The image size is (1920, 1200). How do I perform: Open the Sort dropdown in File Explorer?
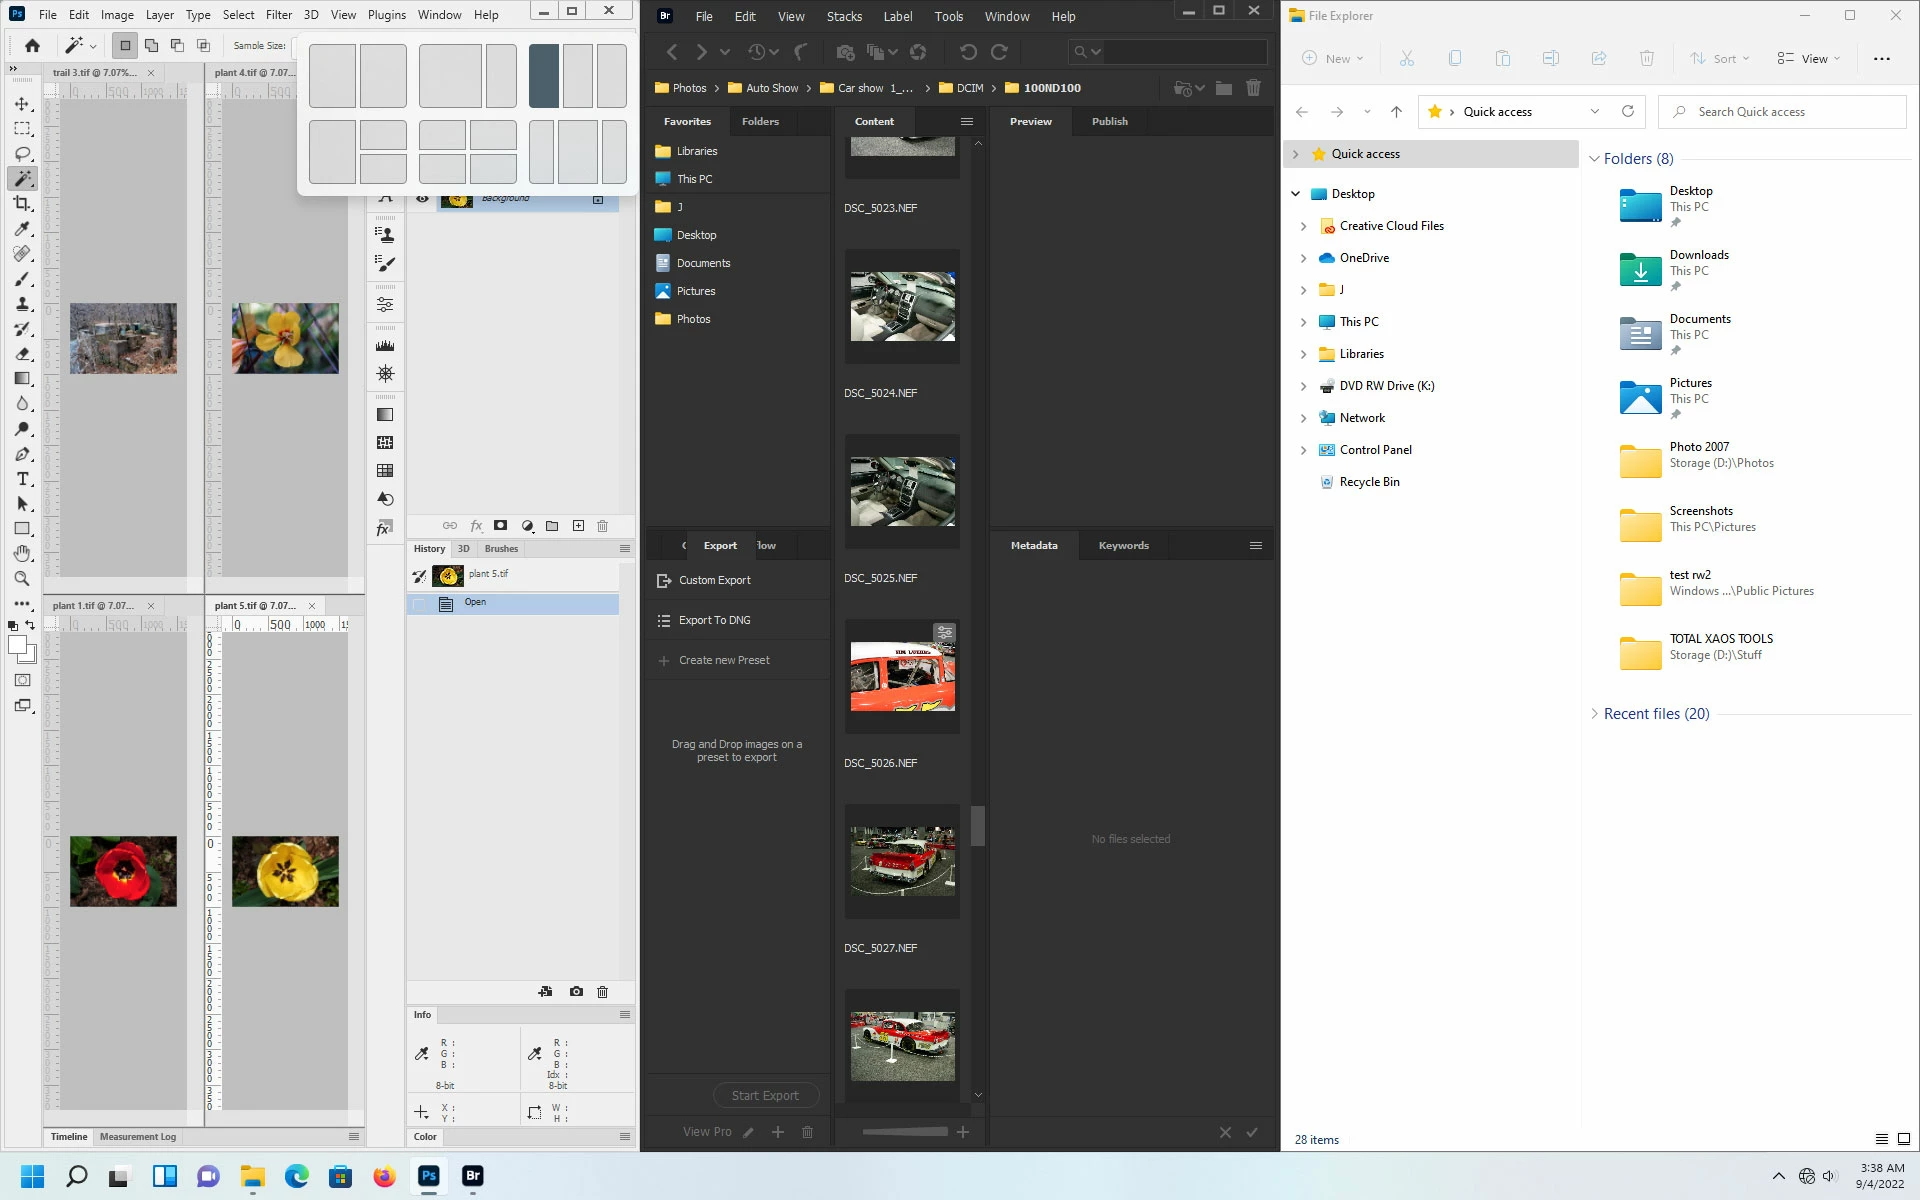1720,59
